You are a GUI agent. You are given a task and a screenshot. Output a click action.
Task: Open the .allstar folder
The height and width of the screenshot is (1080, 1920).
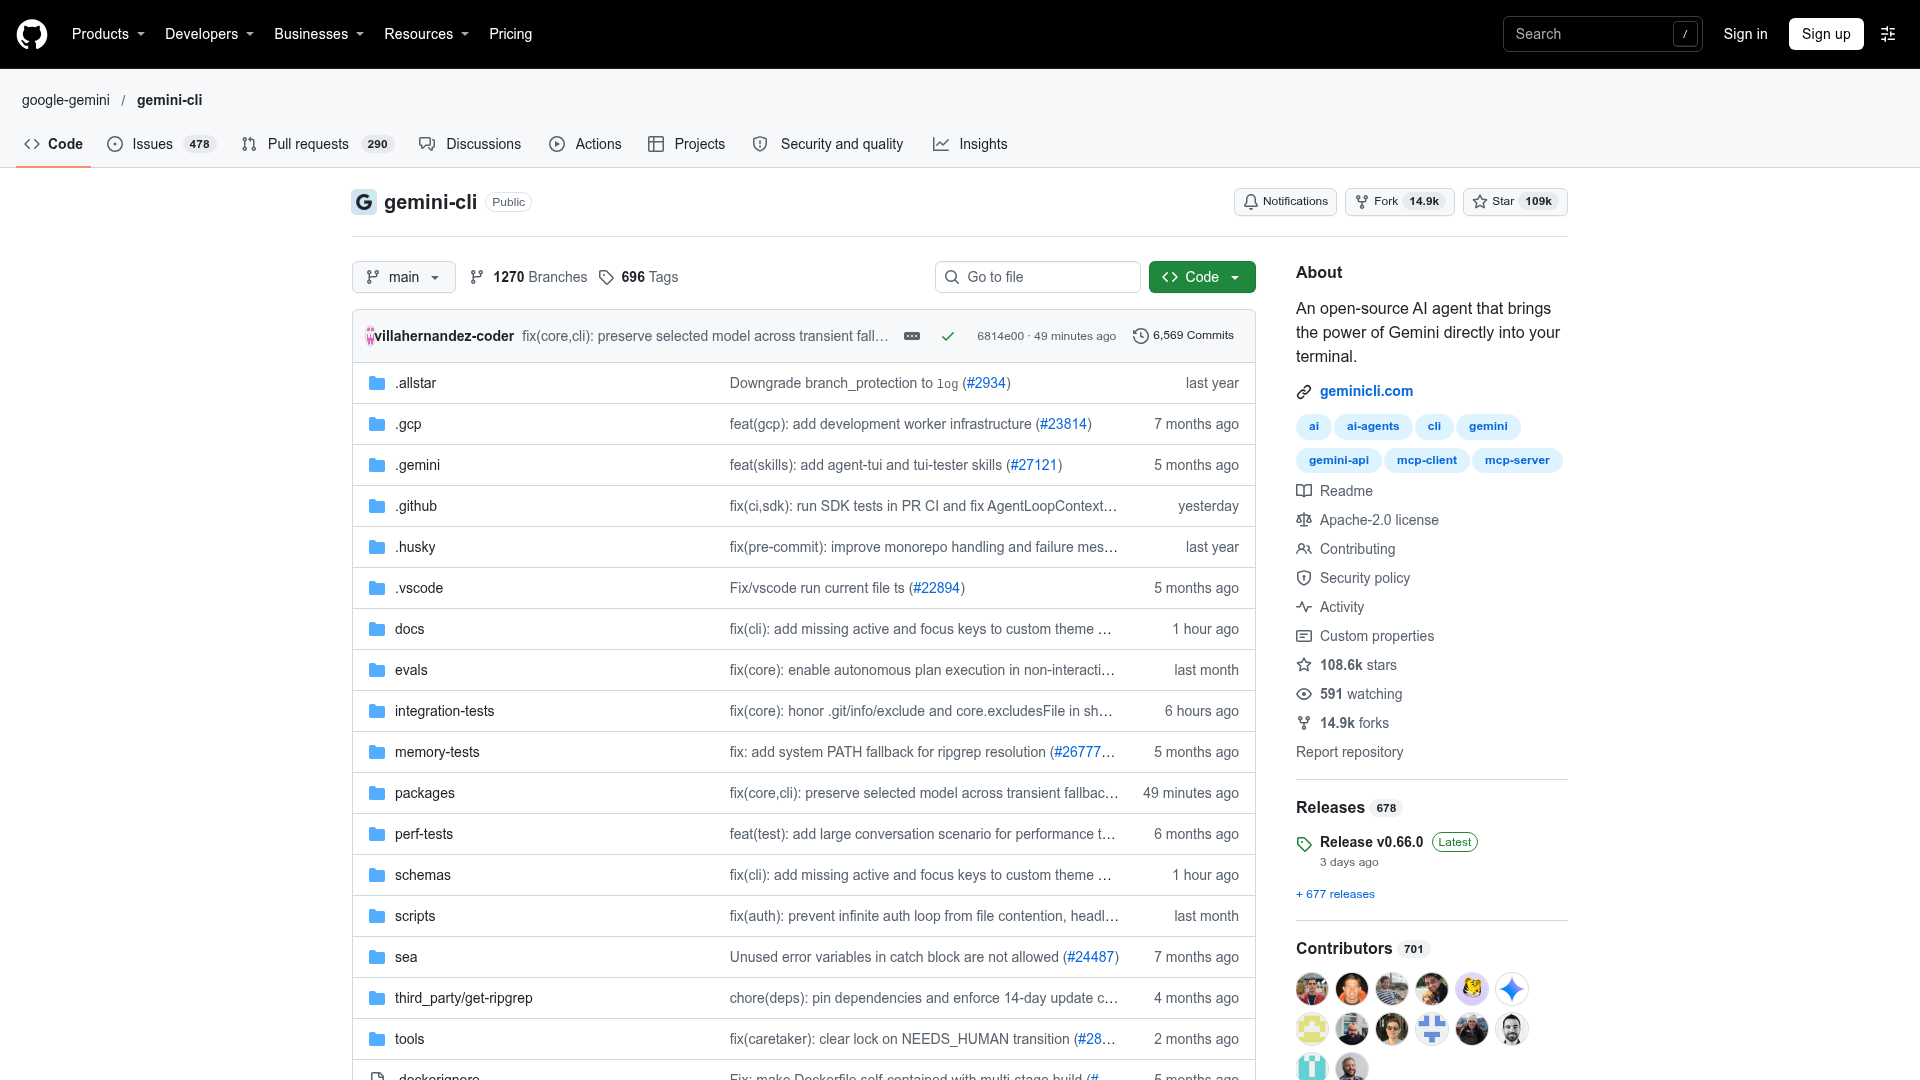point(415,383)
